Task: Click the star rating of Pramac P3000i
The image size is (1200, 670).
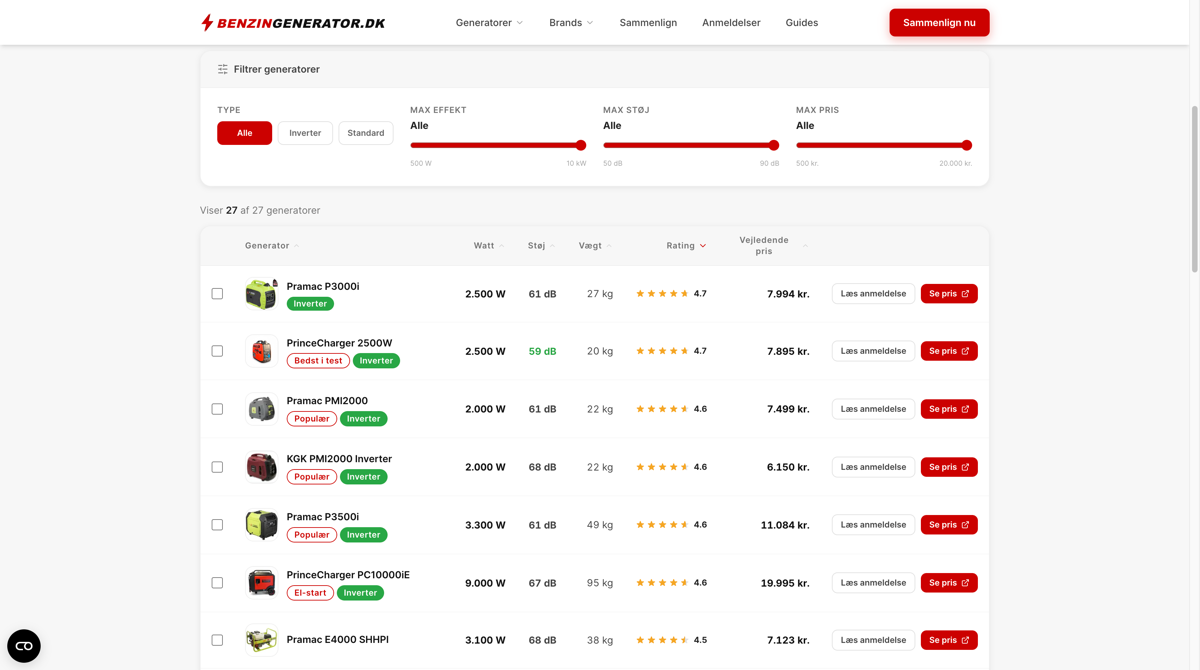Action: pos(662,294)
